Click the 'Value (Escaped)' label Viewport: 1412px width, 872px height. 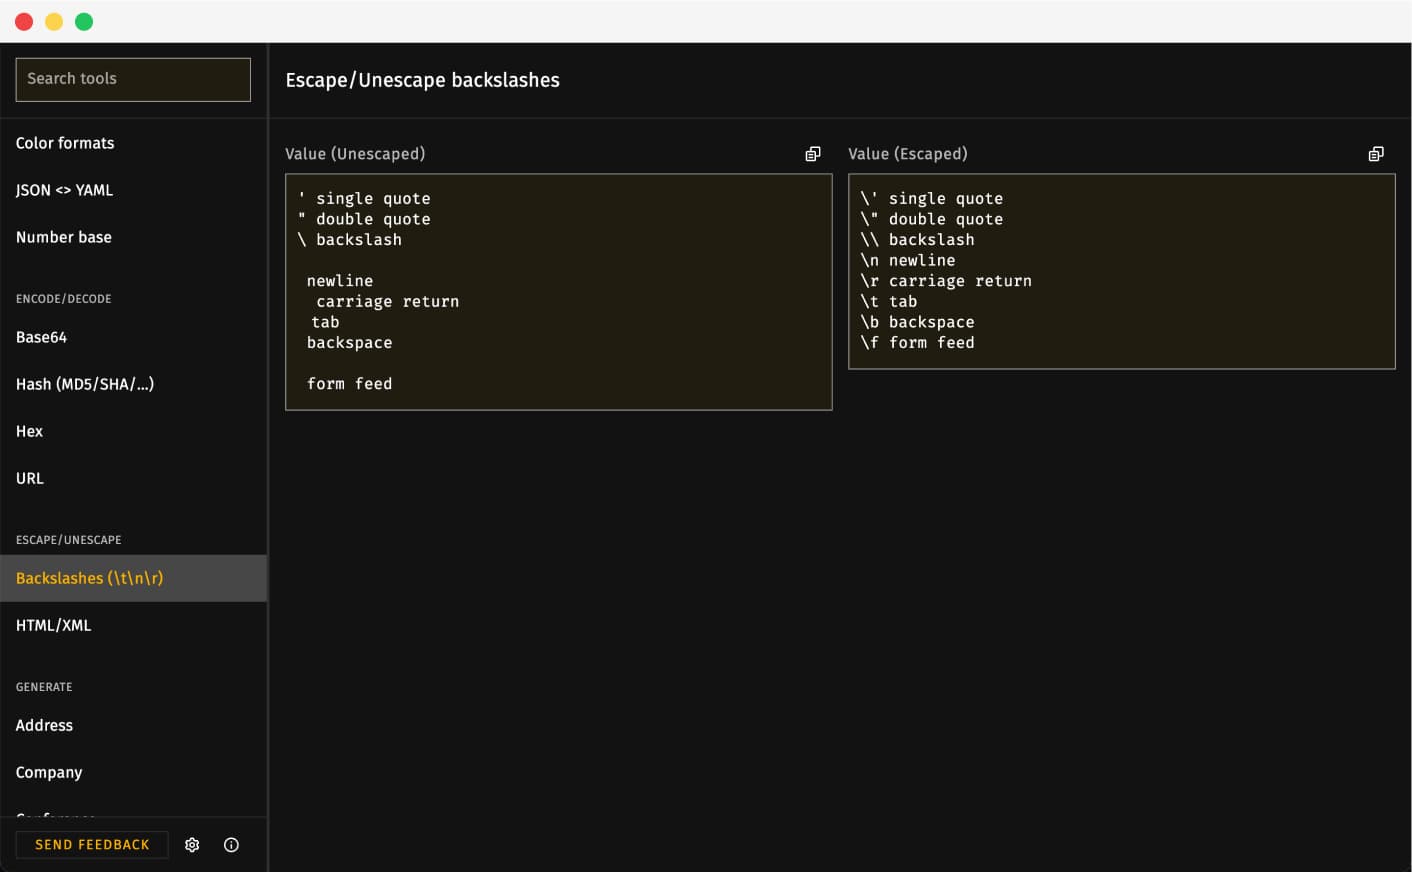click(x=908, y=154)
